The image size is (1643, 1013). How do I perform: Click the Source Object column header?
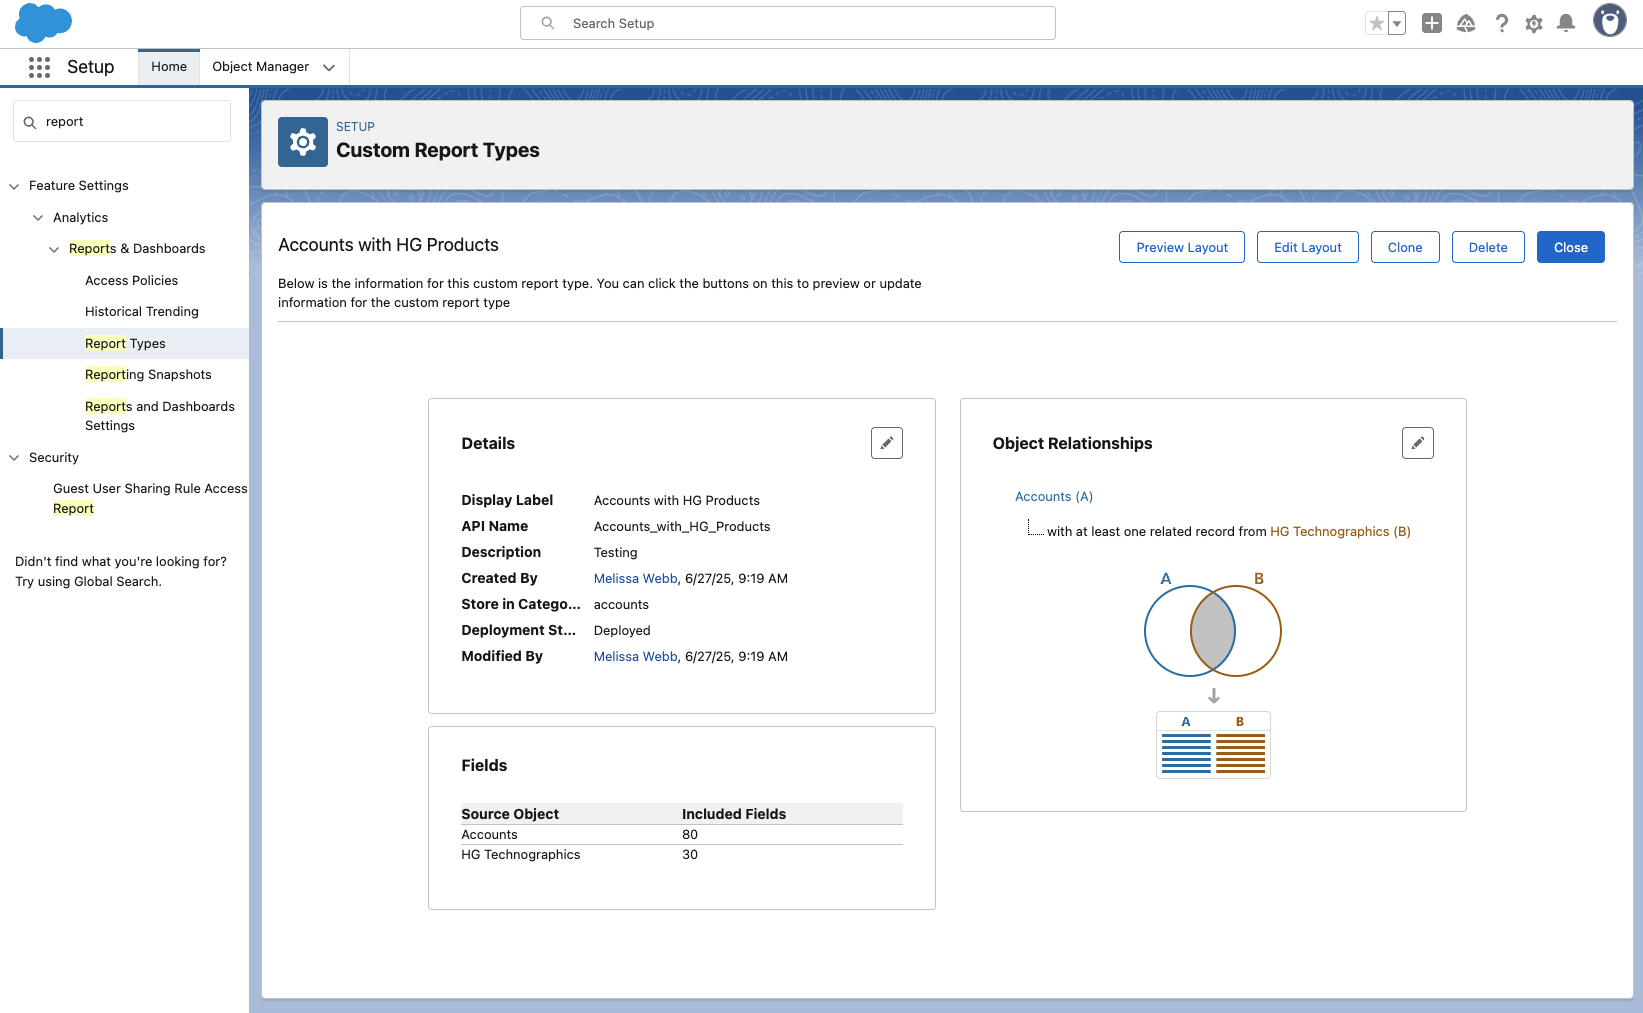point(510,814)
